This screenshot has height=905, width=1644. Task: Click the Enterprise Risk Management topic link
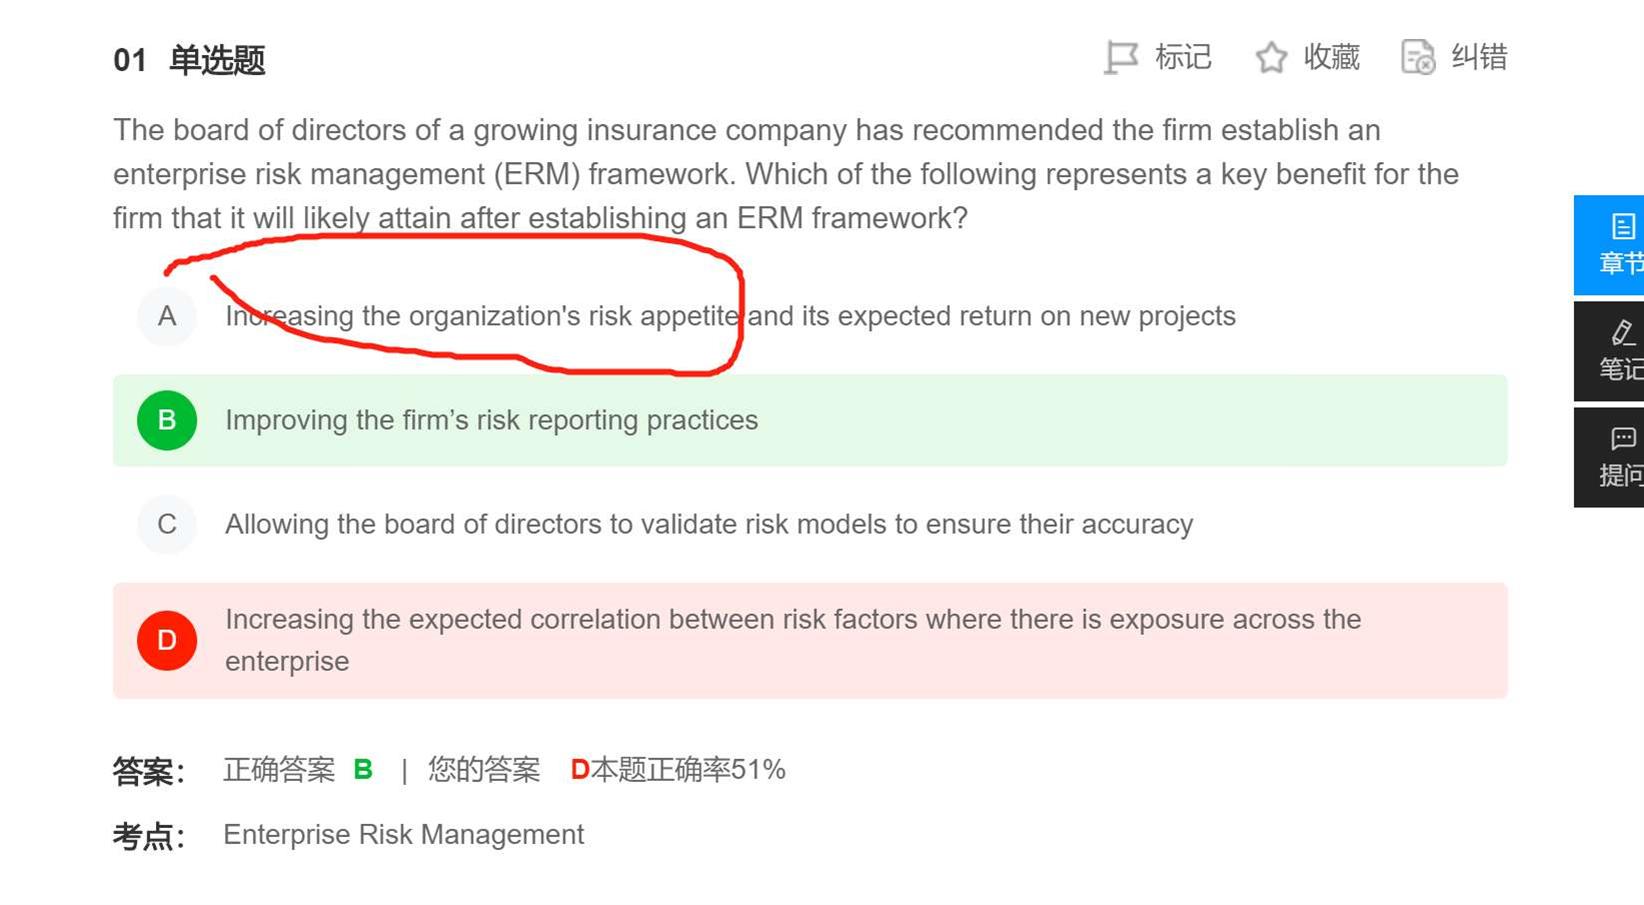[x=403, y=834]
